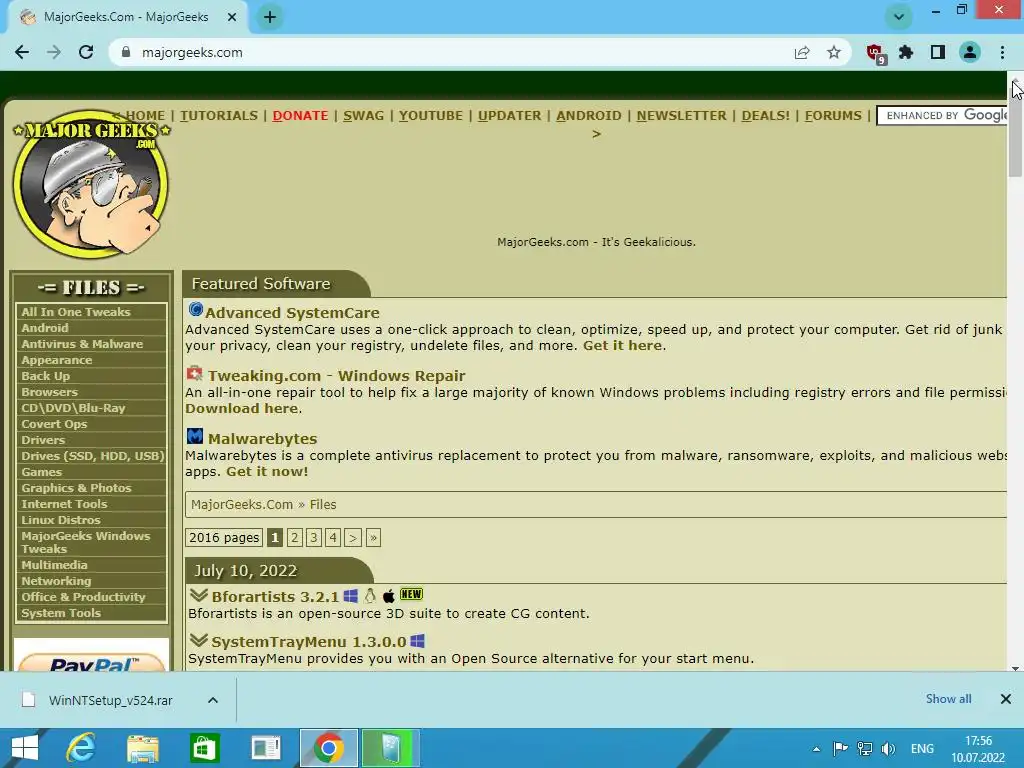Image resolution: width=1024 pixels, height=768 pixels.
Task: Open the ANDROID nav link
Action: coord(589,116)
